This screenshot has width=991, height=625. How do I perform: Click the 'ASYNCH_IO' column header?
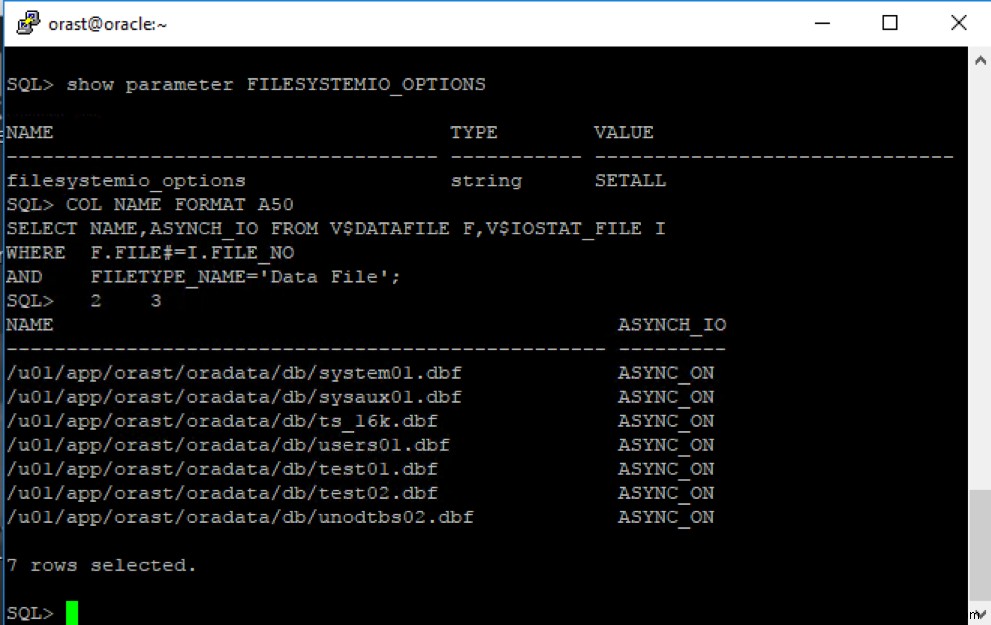[672, 325]
